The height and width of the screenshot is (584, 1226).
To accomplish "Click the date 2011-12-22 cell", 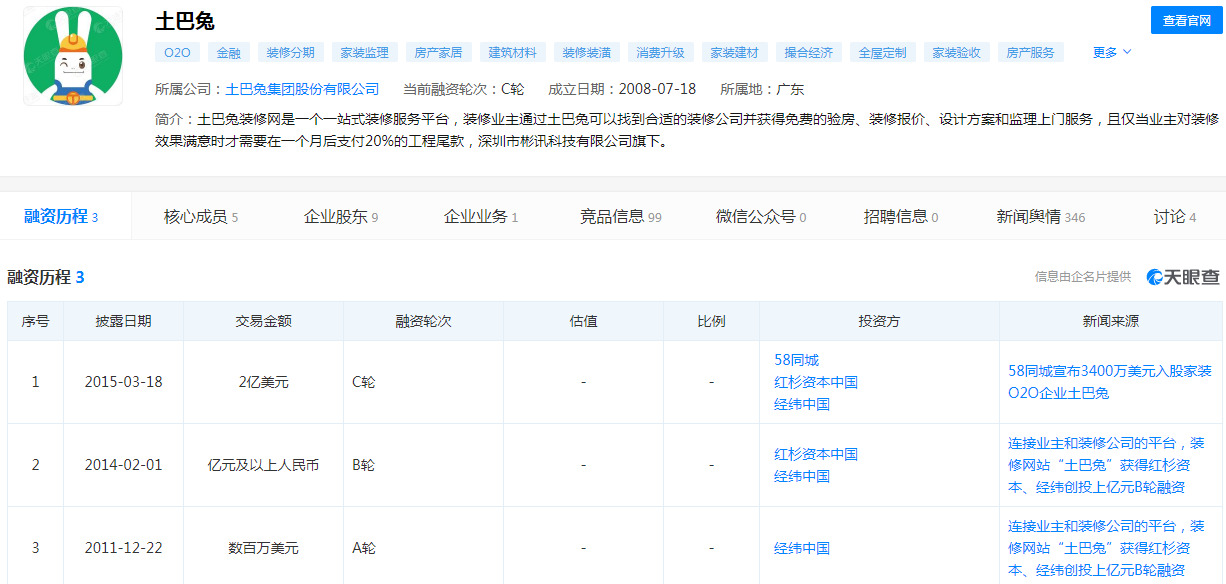I will (x=124, y=548).
